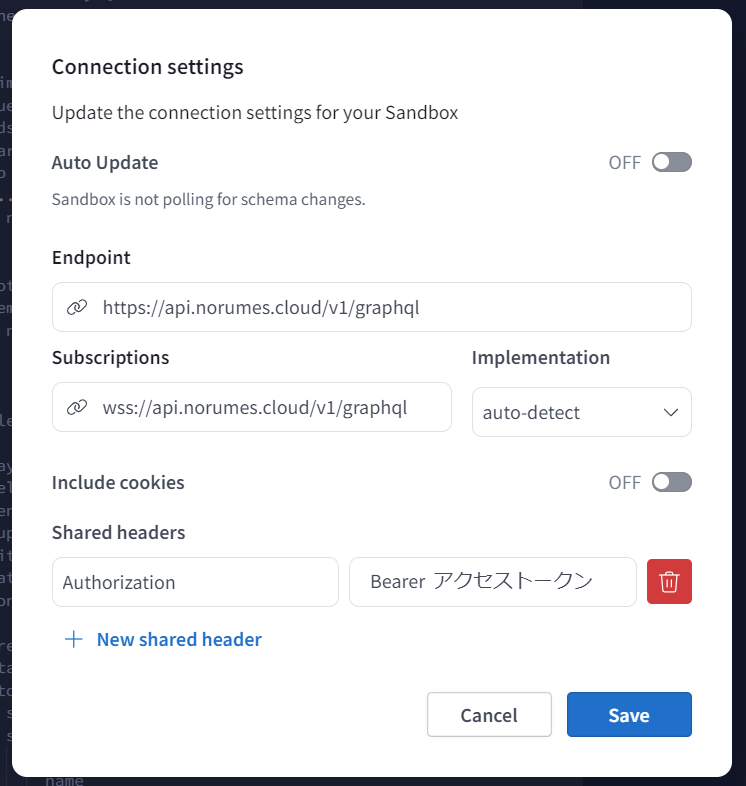Viewport: 746px width, 786px height.
Task: Click the Connection settings dialog heading
Action: pos(148,67)
